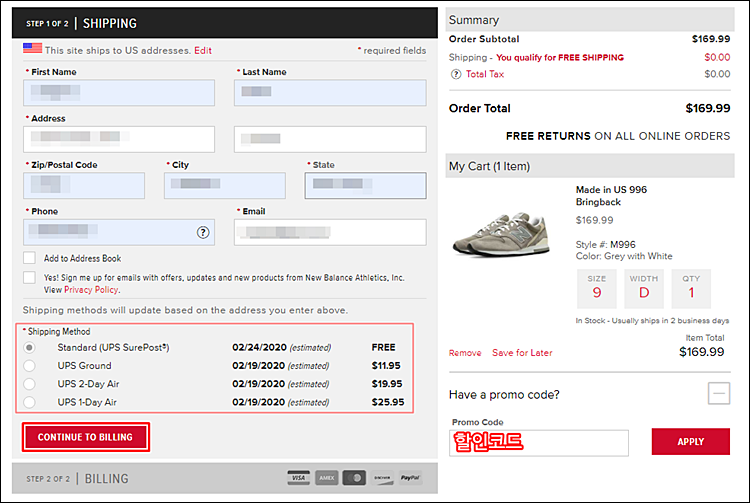Click the WIDTH D box
This screenshot has width=750, height=503.
point(644,289)
